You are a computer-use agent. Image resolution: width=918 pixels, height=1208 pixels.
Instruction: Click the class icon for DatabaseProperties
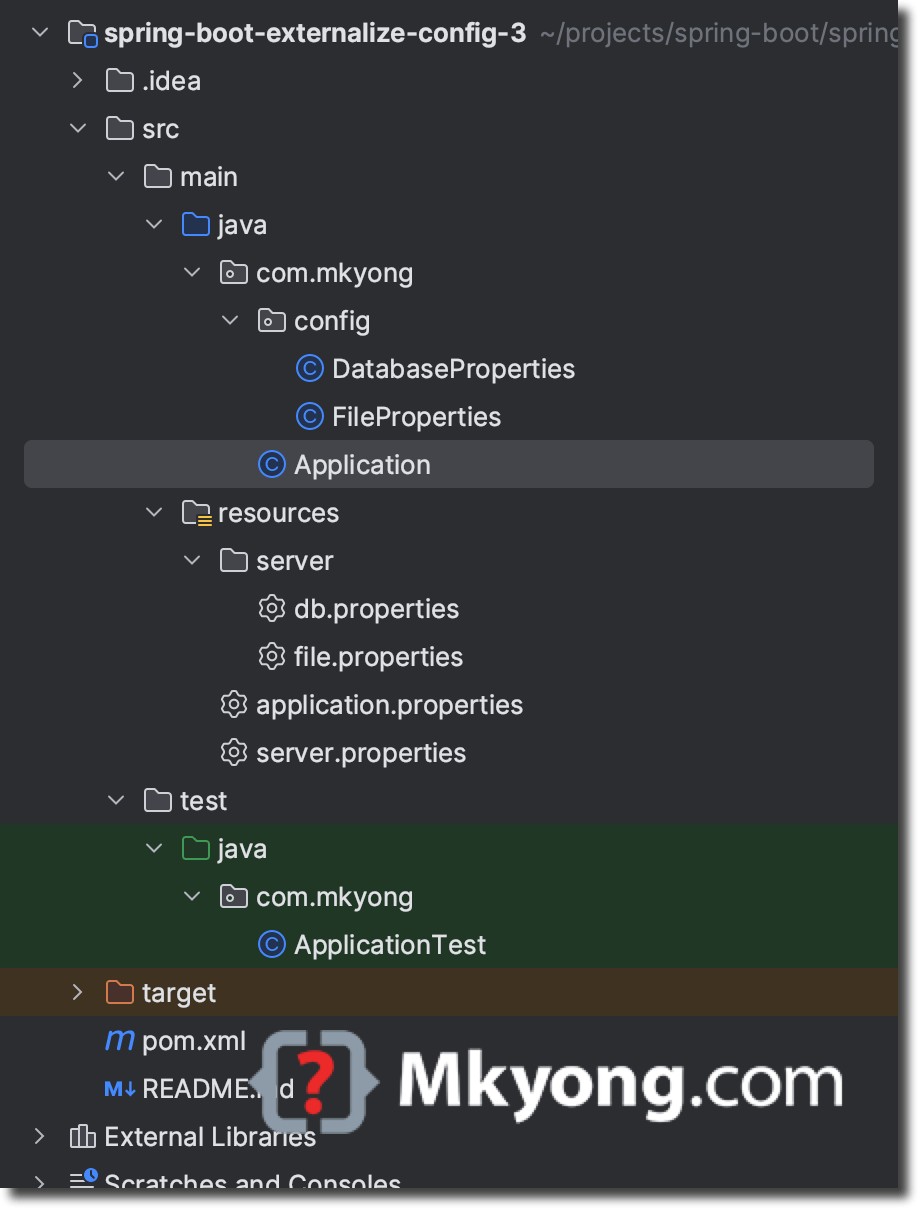point(309,368)
